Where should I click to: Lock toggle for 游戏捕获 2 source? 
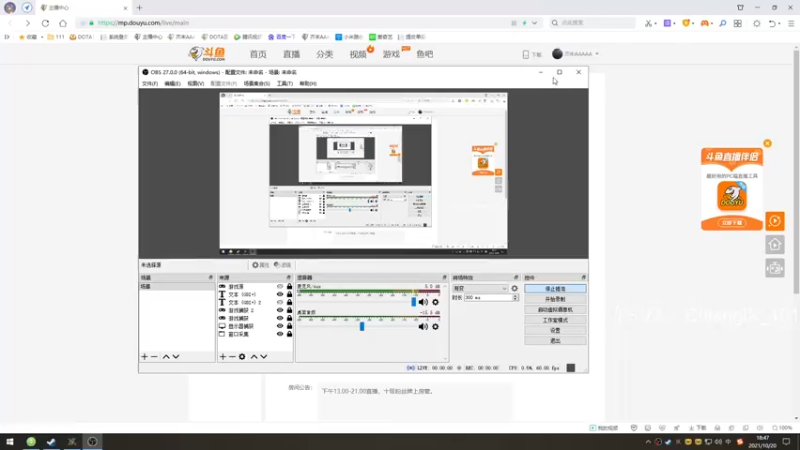pos(289,310)
